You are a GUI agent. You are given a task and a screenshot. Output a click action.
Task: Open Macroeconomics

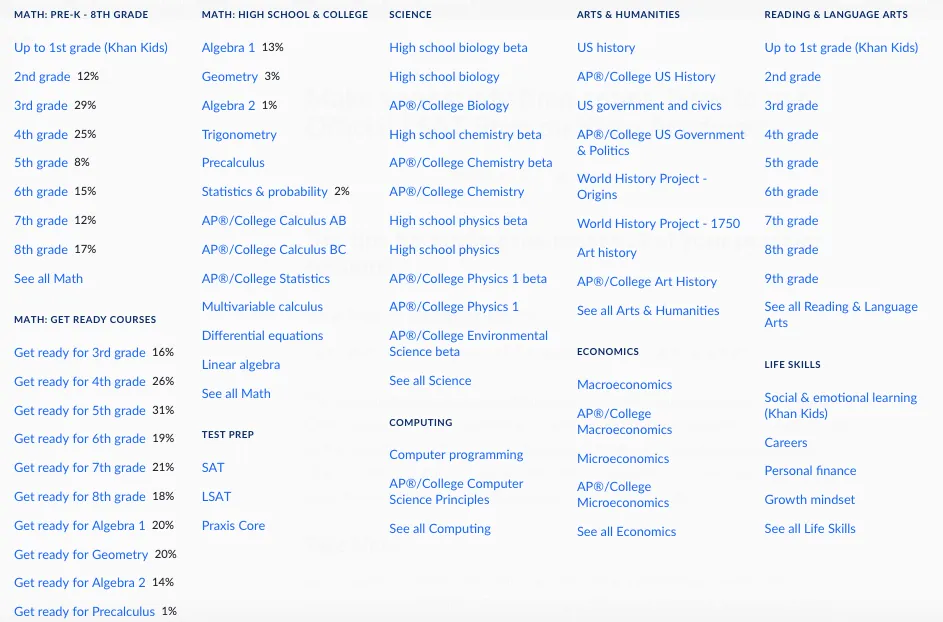[625, 384]
